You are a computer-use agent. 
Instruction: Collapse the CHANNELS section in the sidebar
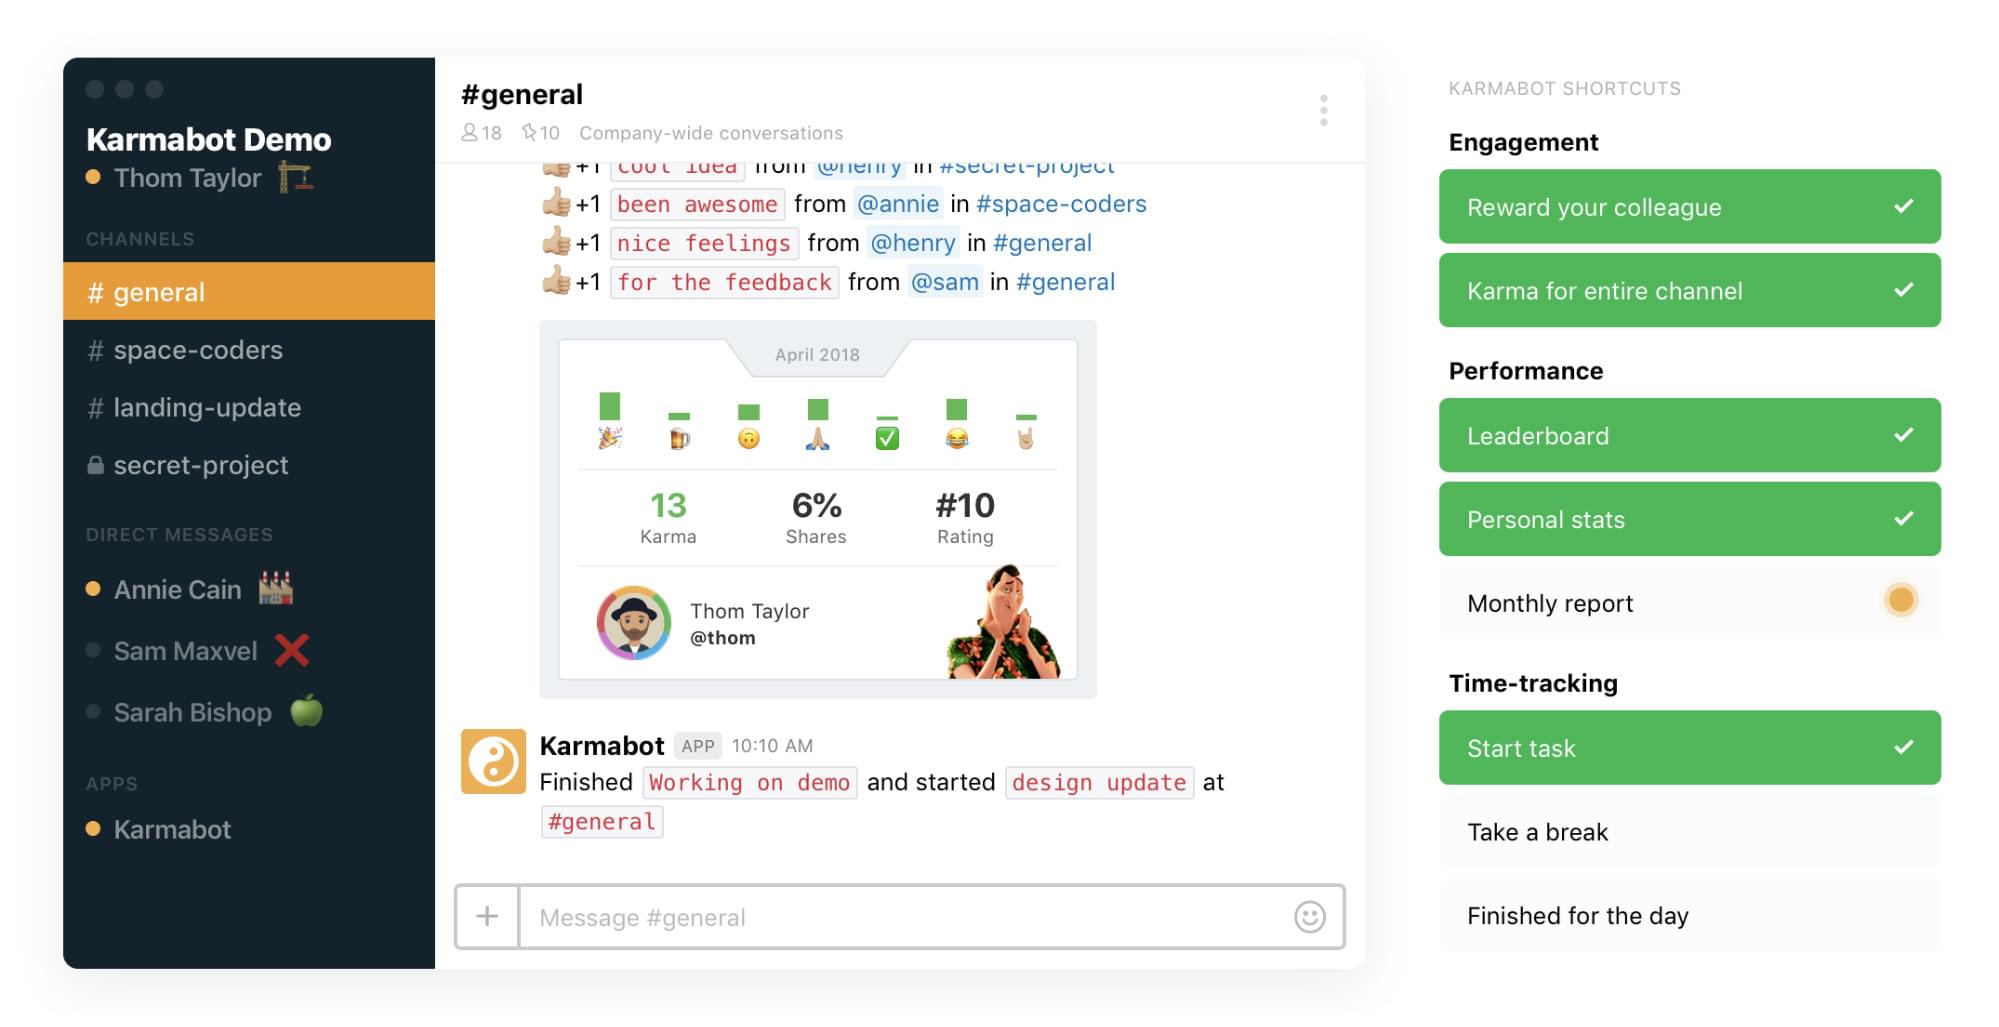[140, 239]
